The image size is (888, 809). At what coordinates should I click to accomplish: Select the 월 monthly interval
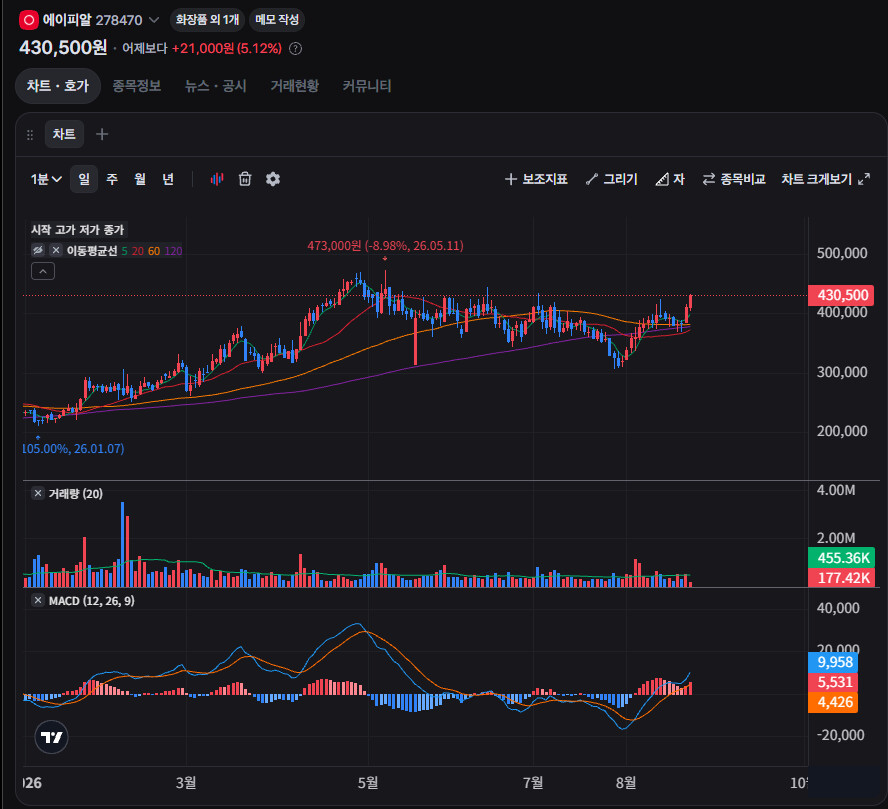tap(140, 179)
